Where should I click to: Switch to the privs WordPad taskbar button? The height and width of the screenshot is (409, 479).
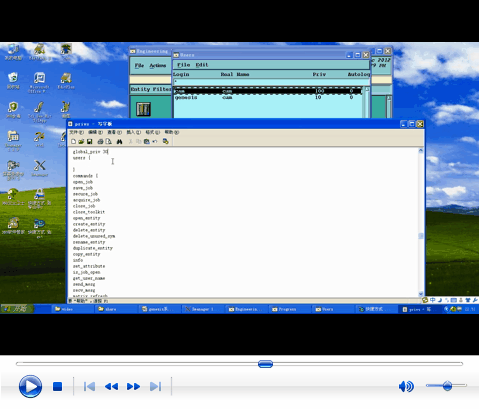(419, 309)
